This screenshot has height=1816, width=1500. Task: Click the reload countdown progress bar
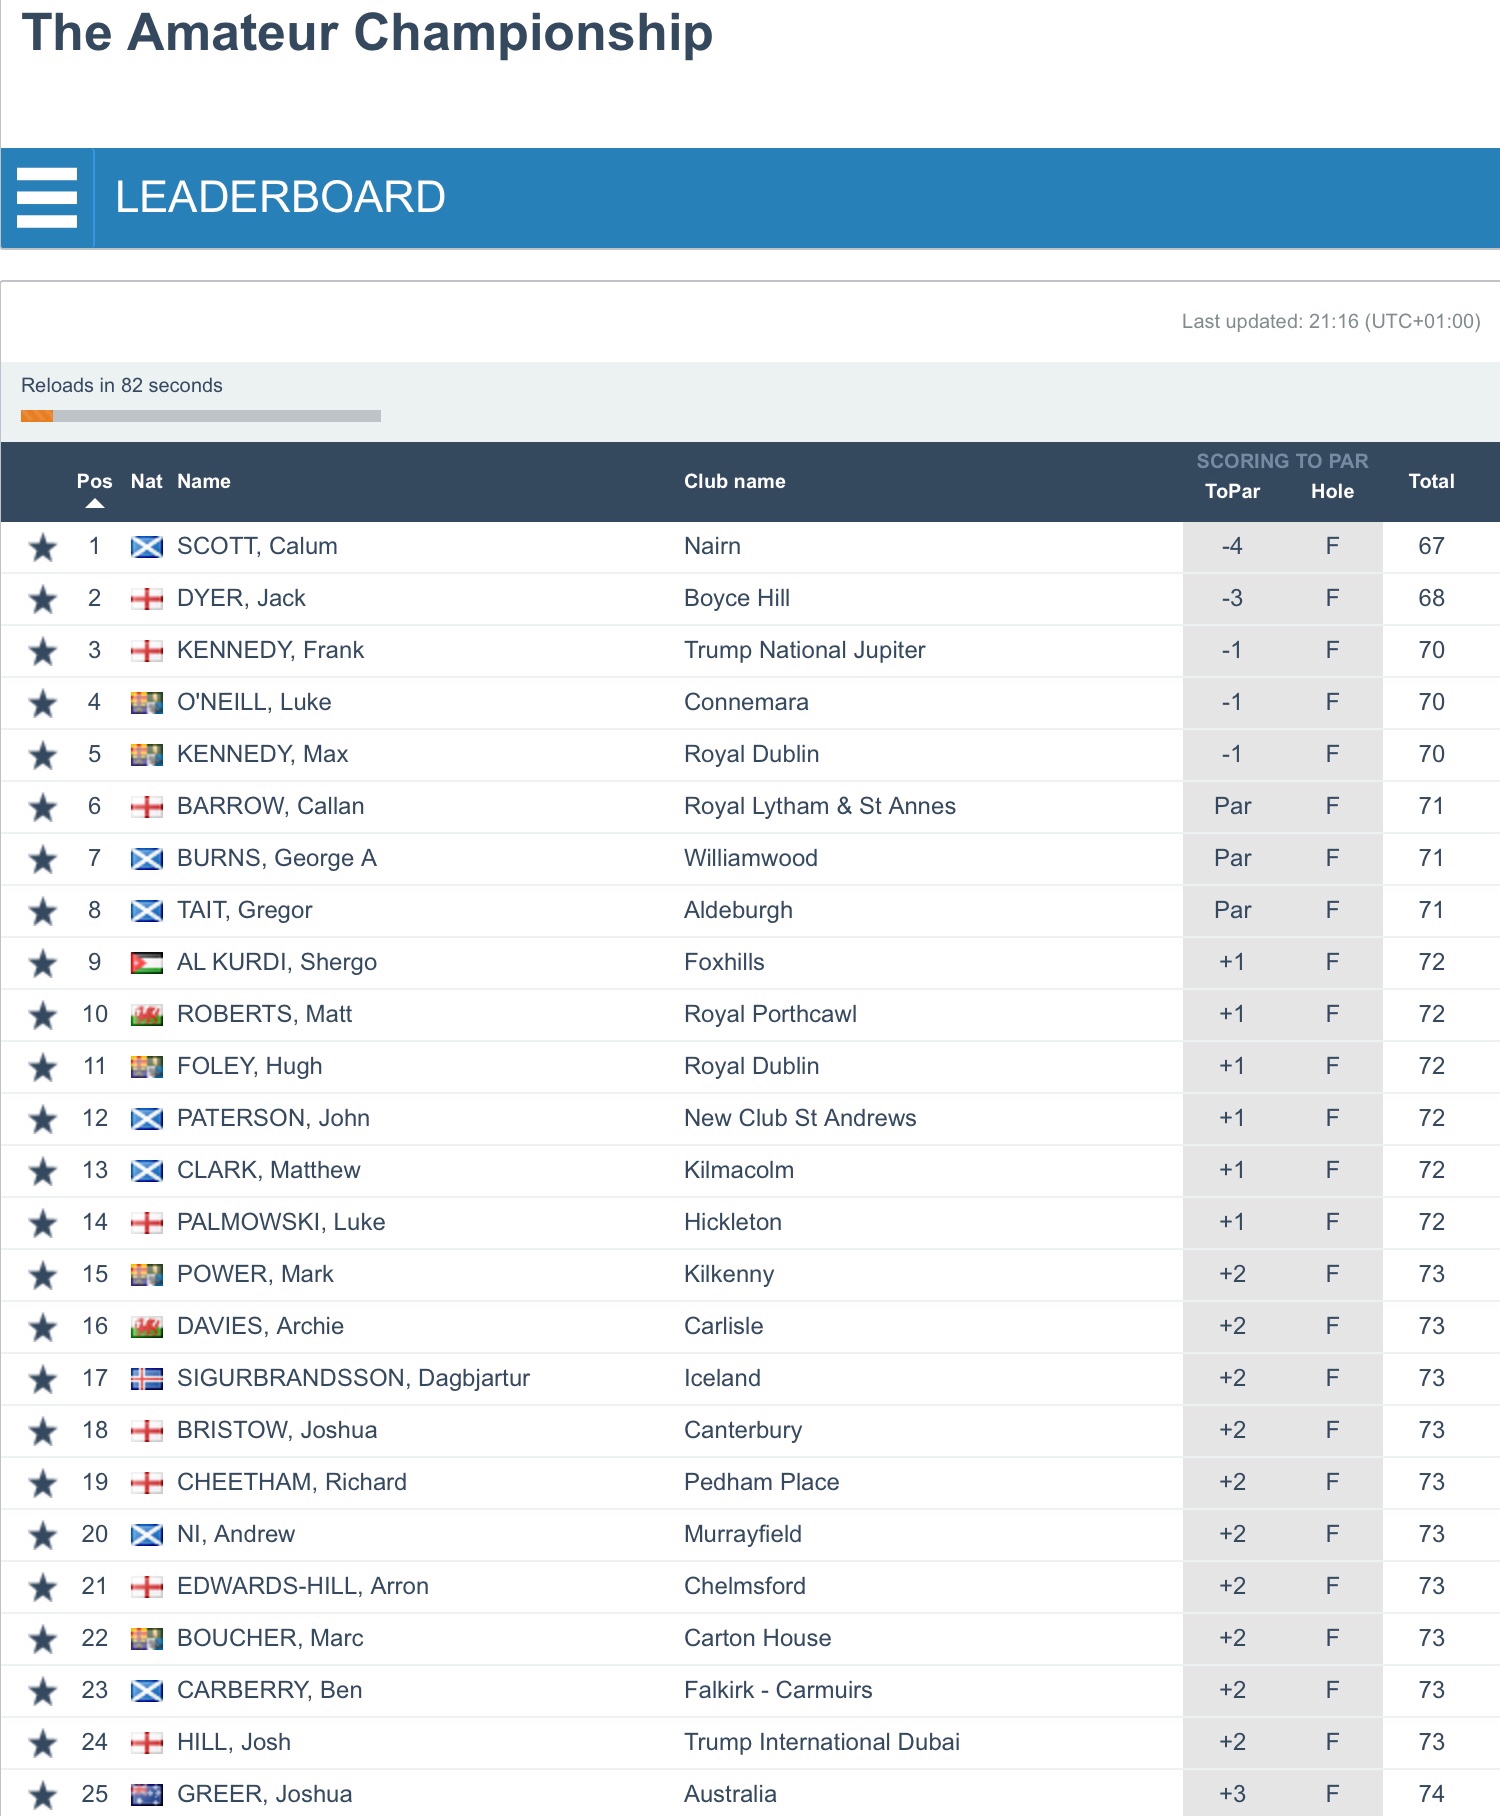pyautogui.click(x=201, y=416)
